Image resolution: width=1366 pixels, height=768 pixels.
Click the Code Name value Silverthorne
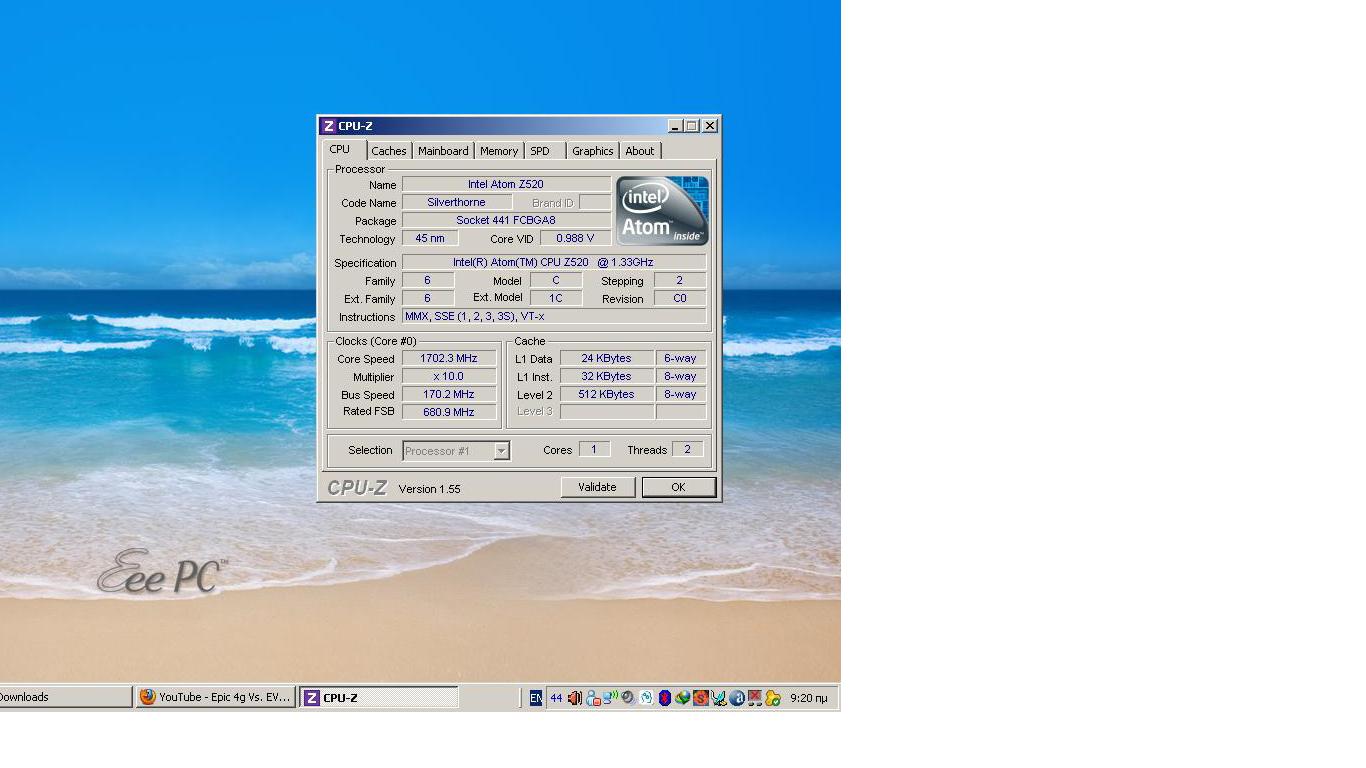pos(456,203)
